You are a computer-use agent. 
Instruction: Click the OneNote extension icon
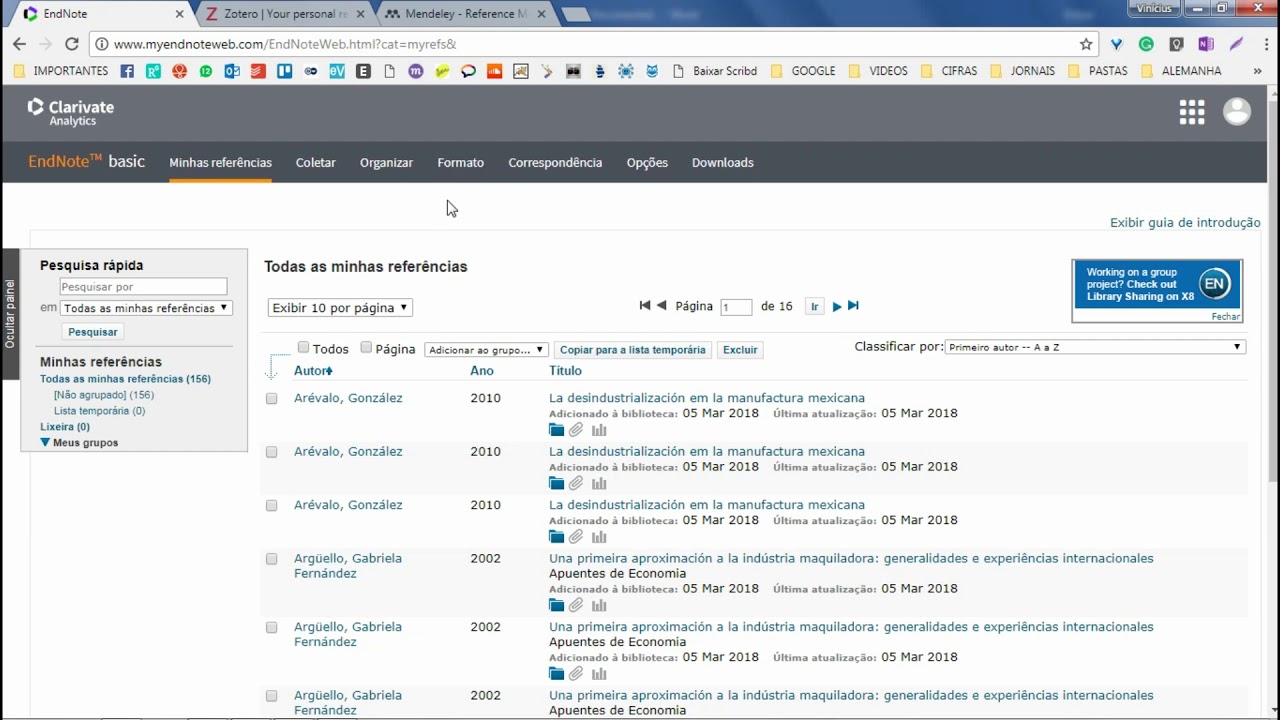[1205, 44]
